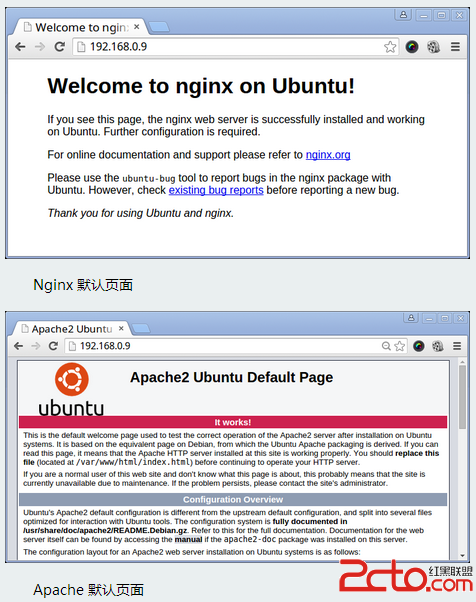Open the color wheel extension in Apache window
The height and width of the screenshot is (602, 476).
tap(419, 346)
